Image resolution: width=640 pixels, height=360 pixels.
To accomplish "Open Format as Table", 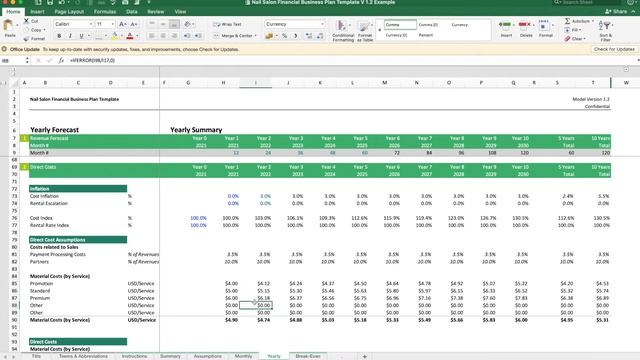I will click(365, 31).
